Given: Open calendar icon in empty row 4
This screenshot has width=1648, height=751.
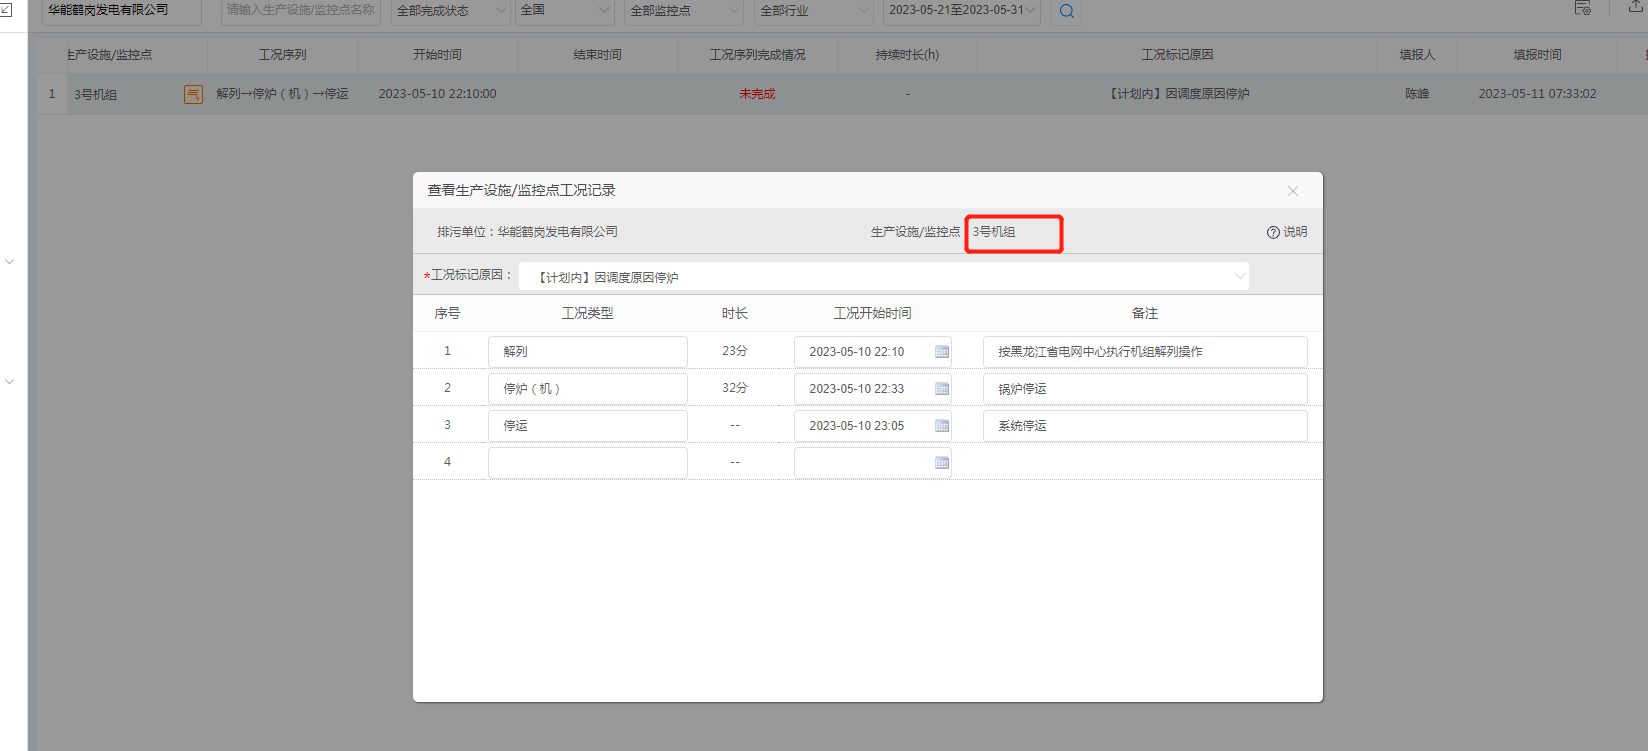Looking at the screenshot, I should pyautogui.click(x=942, y=463).
